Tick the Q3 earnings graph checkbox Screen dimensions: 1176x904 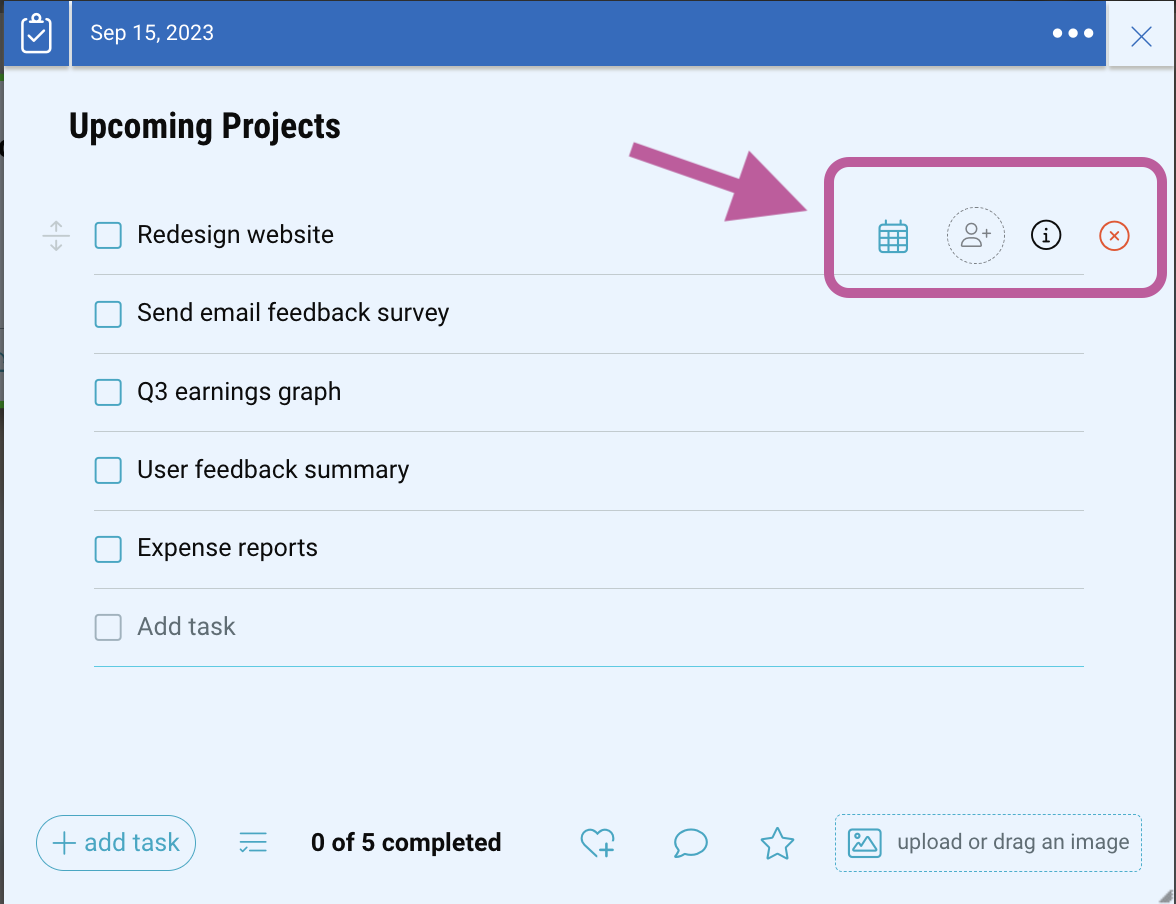[x=108, y=392]
